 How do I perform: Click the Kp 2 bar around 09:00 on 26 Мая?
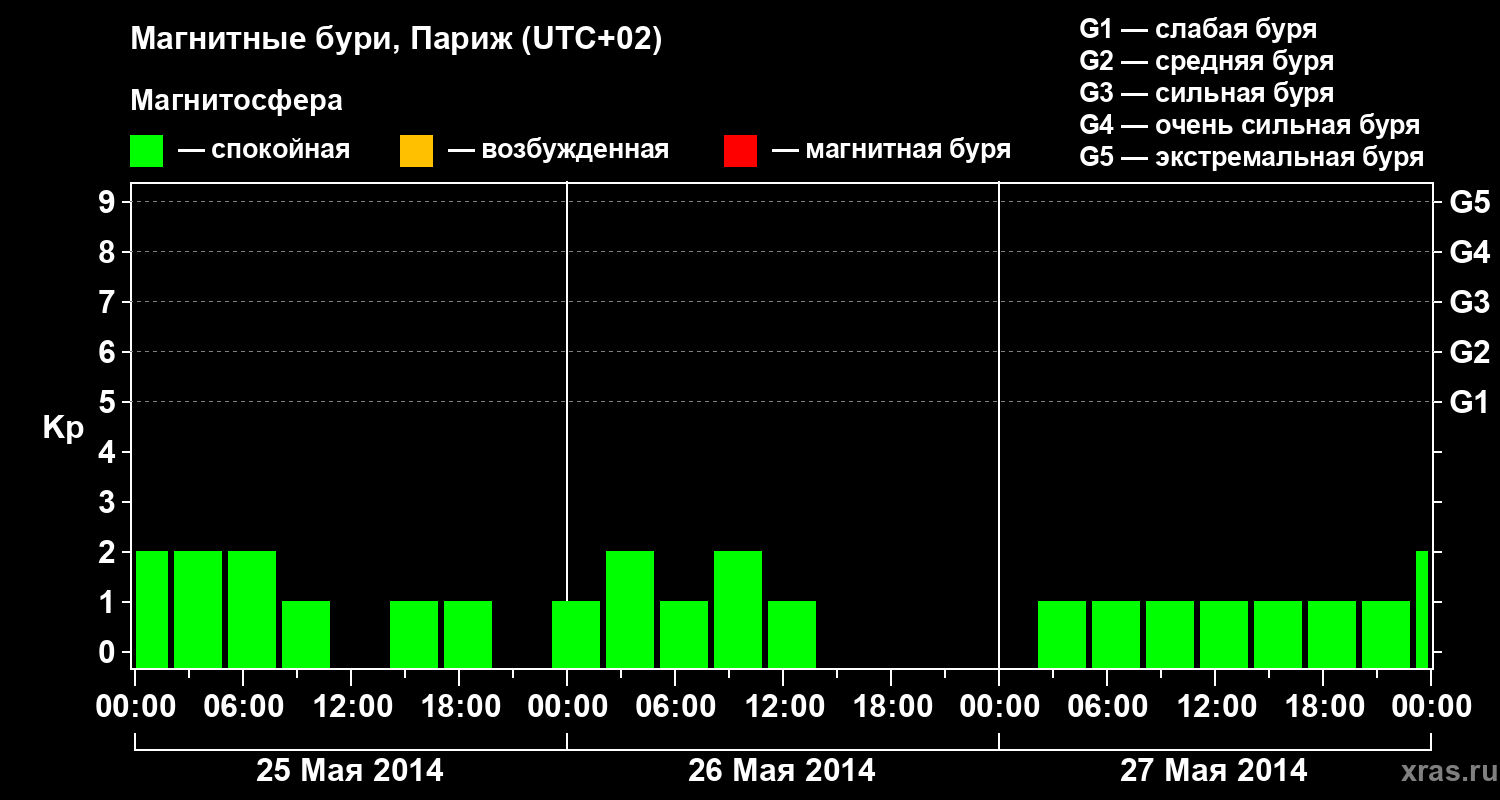738,609
